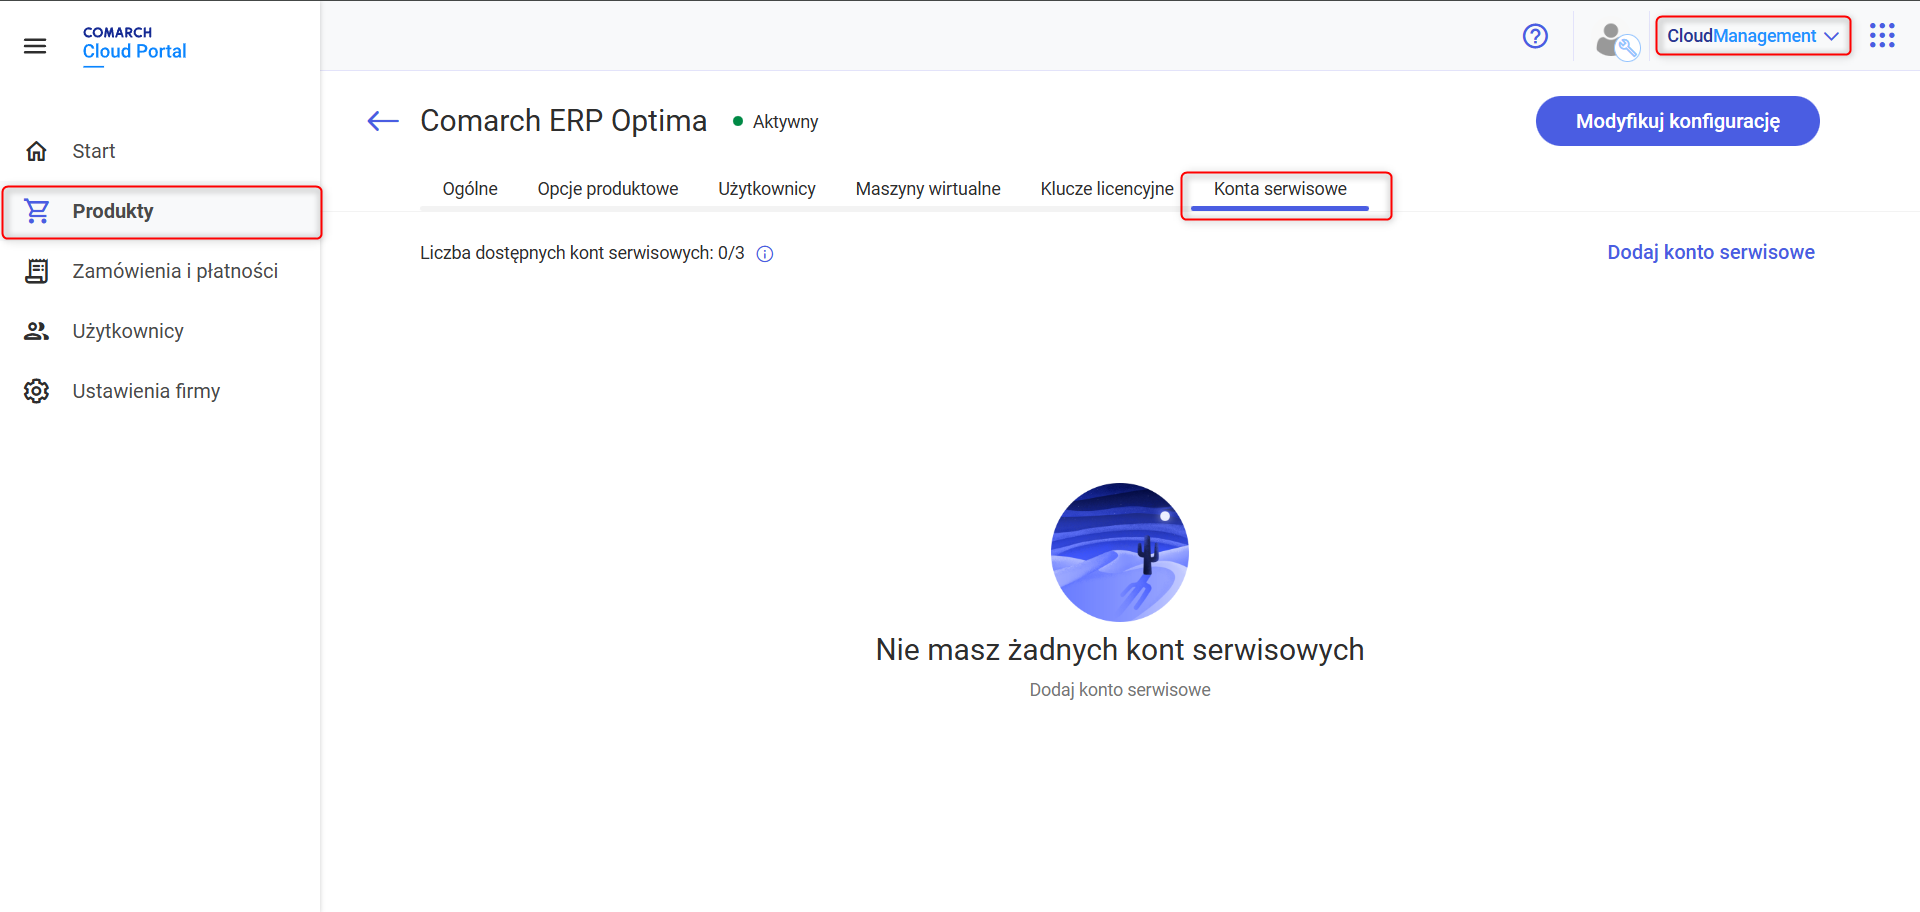Go back using the left arrow
This screenshot has height=912, width=1920.
click(x=383, y=122)
